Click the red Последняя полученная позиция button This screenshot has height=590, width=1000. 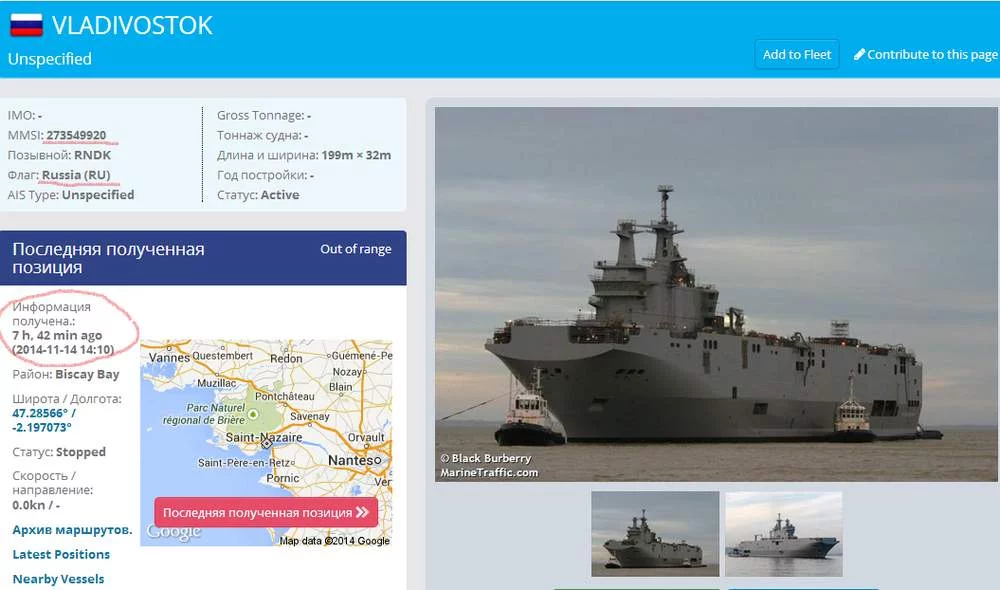[x=266, y=512]
